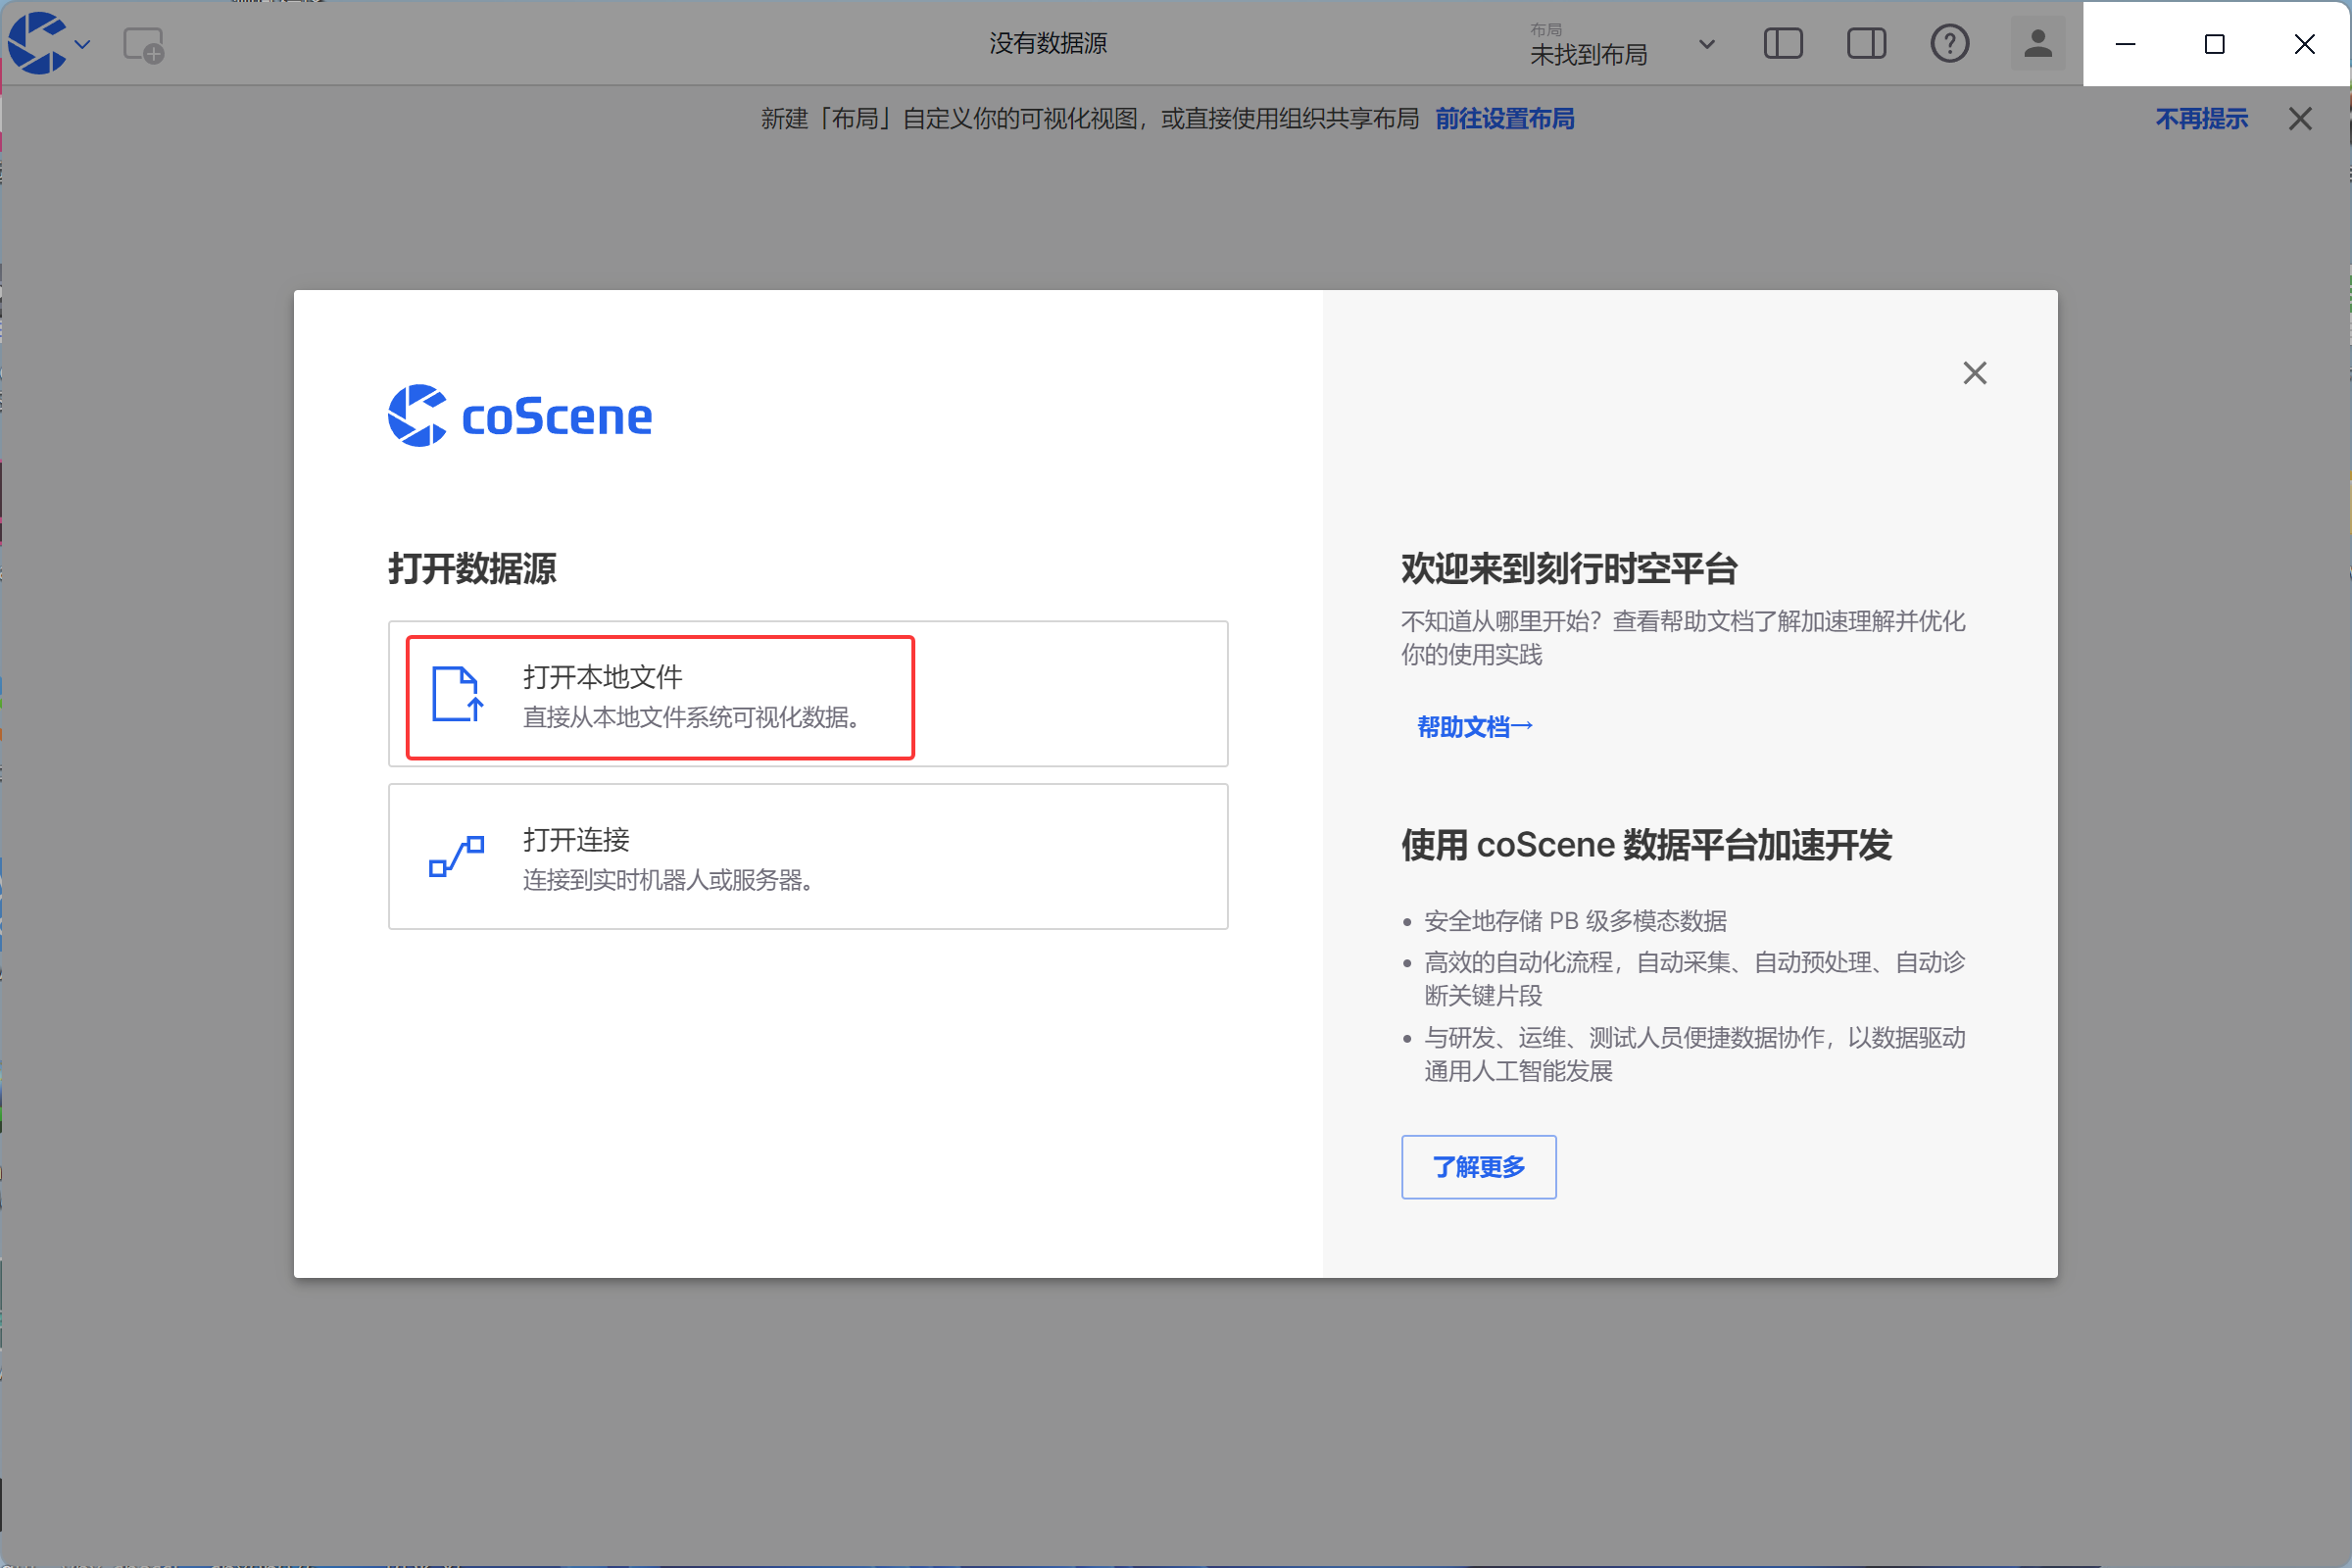Click 不再提示 to dismiss future tips
Image resolution: width=2352 pixels, height=1568 pixels.
click(2201, 118)
